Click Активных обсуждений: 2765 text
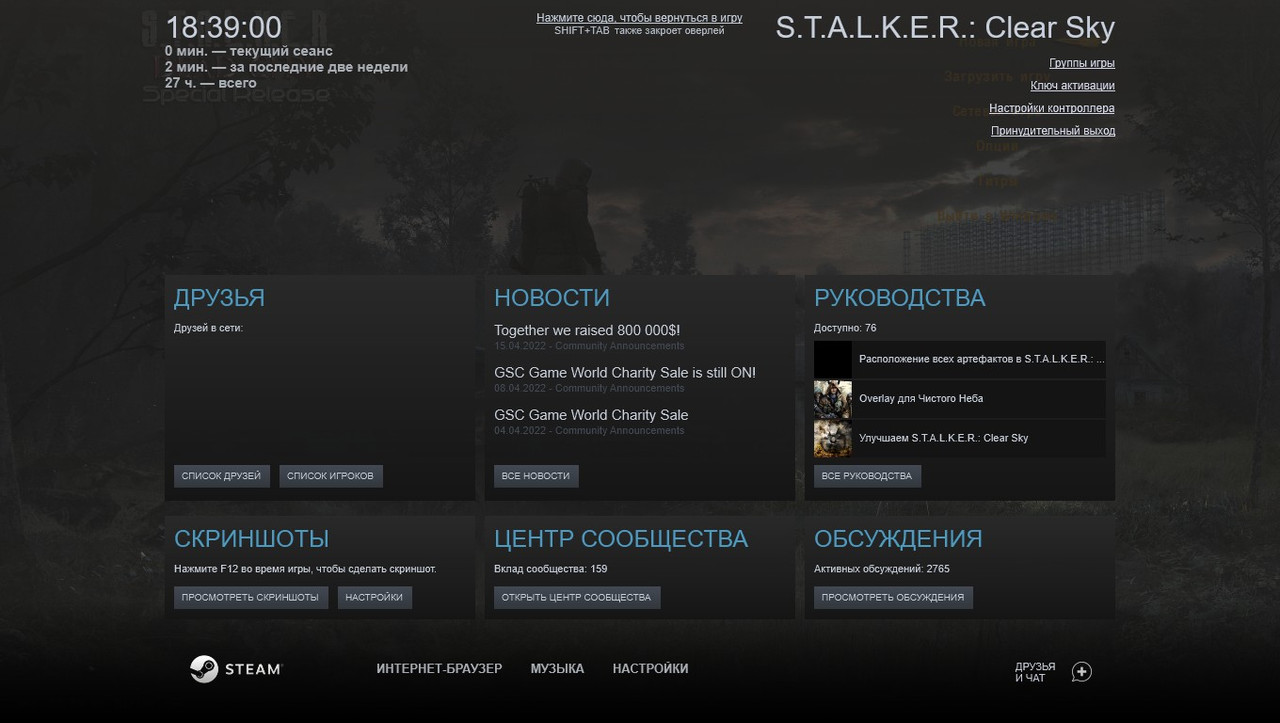 [882, 569]
